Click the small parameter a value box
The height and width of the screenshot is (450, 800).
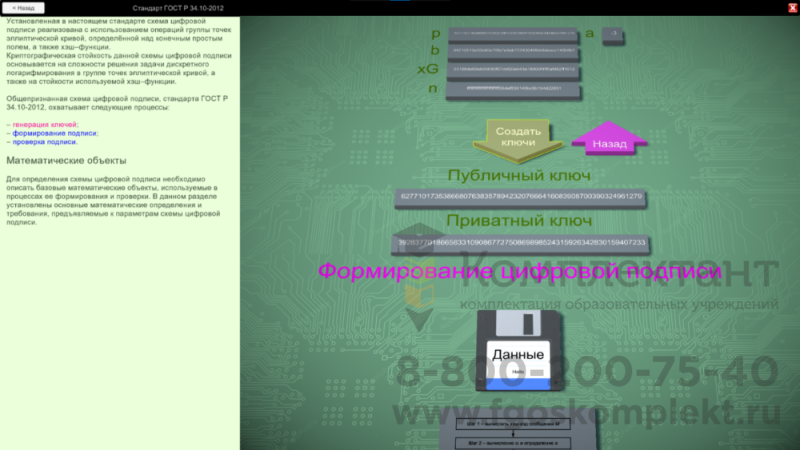coord(615,35)
